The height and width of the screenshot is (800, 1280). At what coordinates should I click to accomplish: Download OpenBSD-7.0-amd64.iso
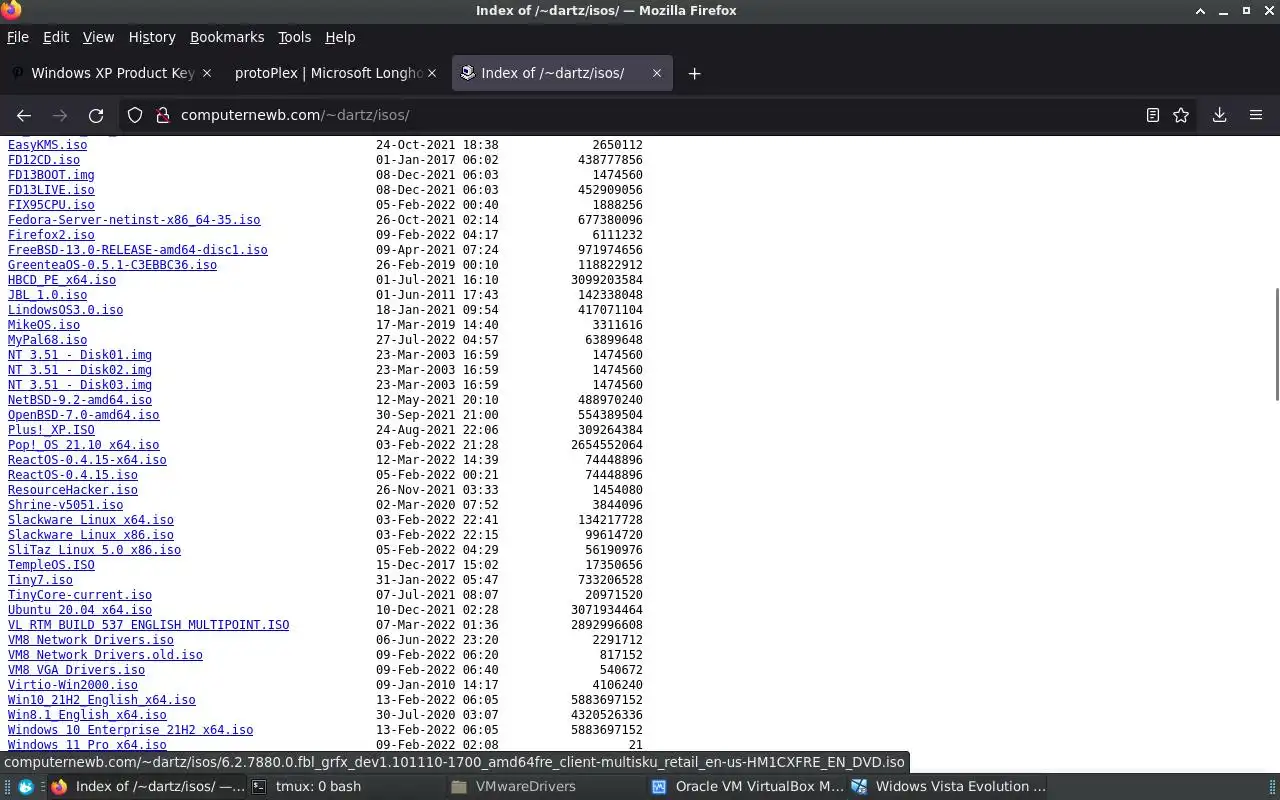pyautogui.click(x=83, y=415)
